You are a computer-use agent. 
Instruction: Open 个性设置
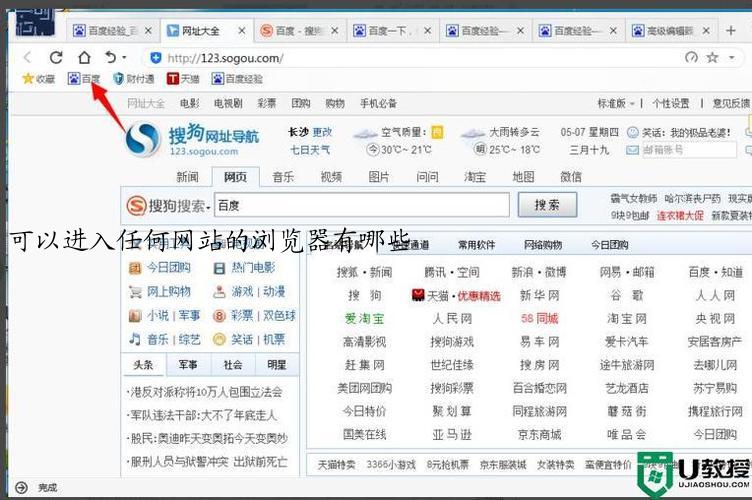tap(670, 104)
